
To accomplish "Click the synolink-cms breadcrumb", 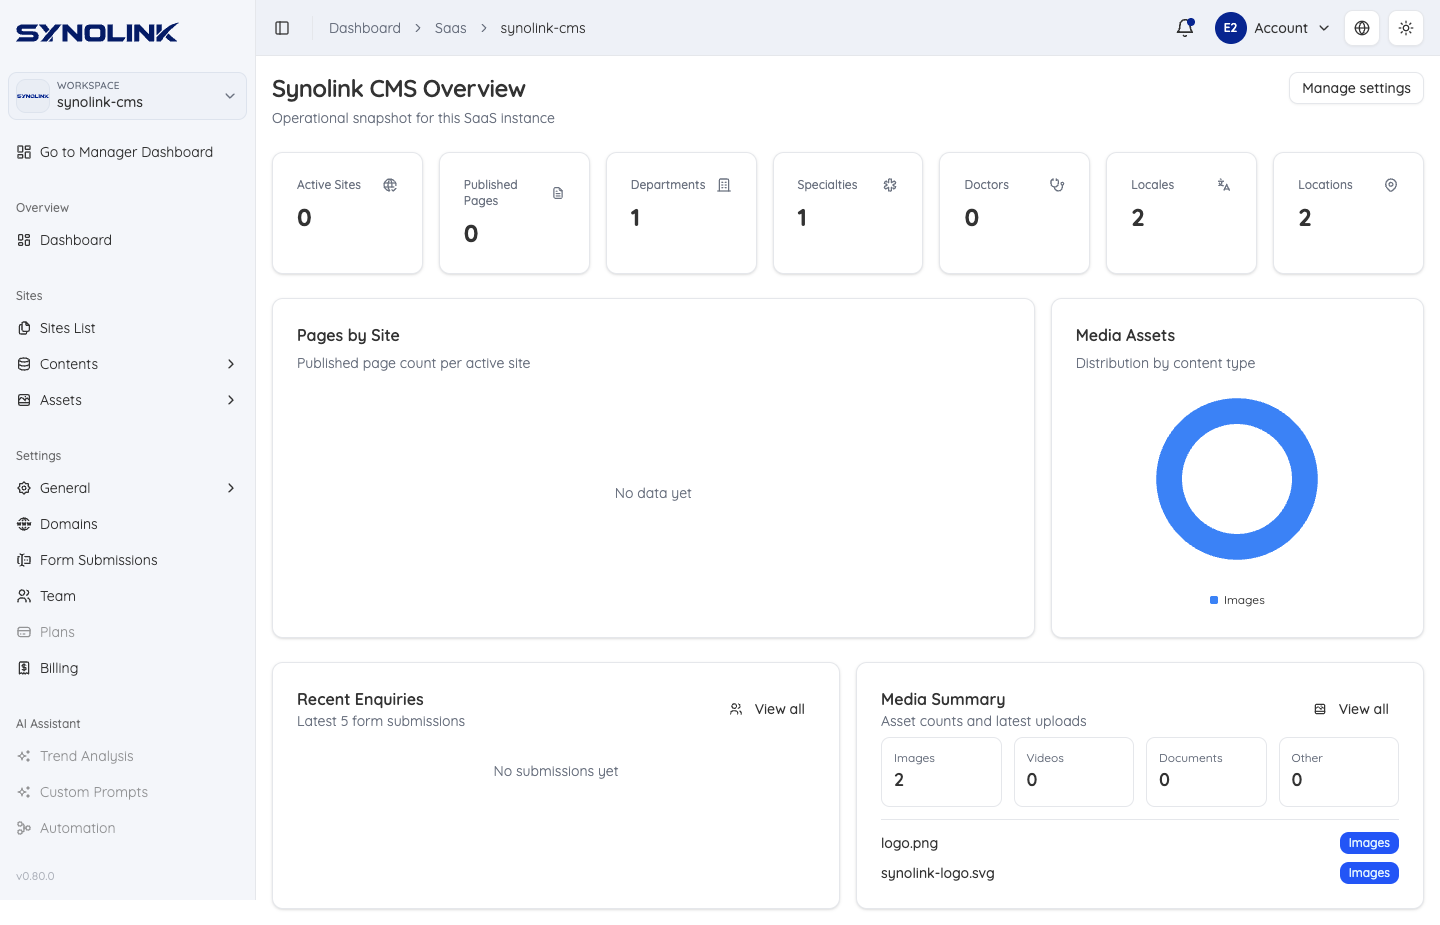I will point(543,28).
